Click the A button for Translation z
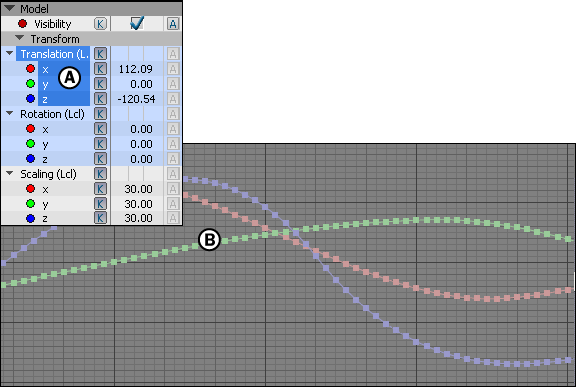The width and height of the screenshot is (576, 387). pyautogui.click(x=173, y=99)
